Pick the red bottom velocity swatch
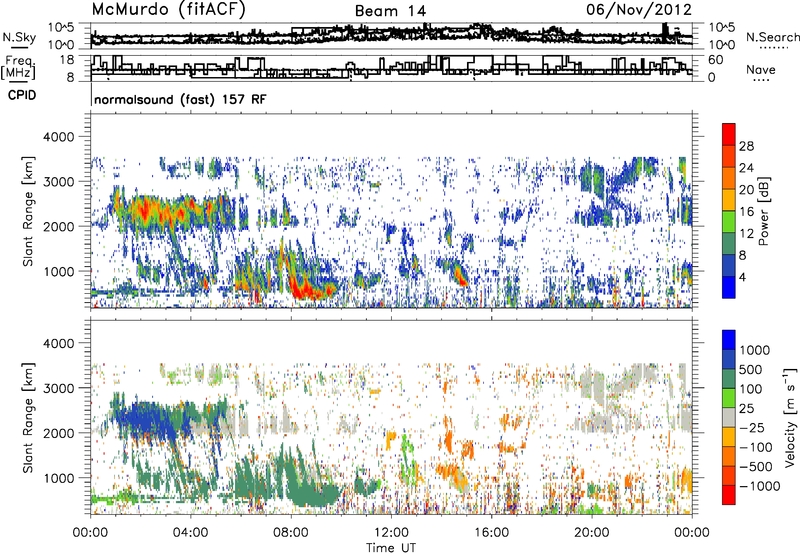Viewport: 800px width, 554px height. (x=729, y=495)
